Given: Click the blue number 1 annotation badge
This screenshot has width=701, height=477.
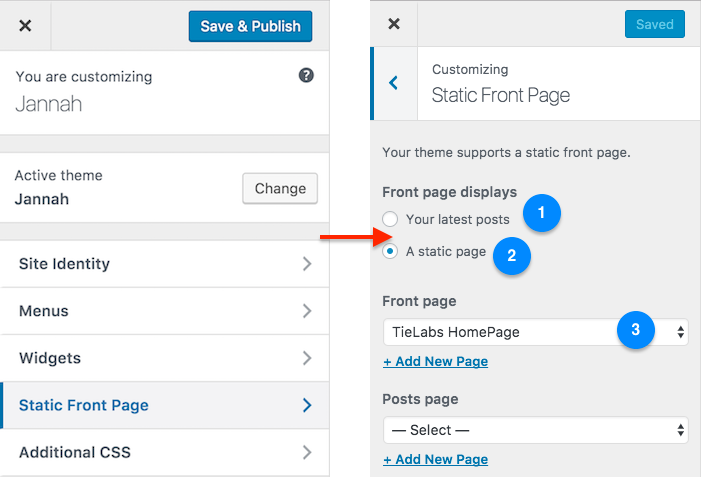Looking at the screenshot, I should point(542,213).
